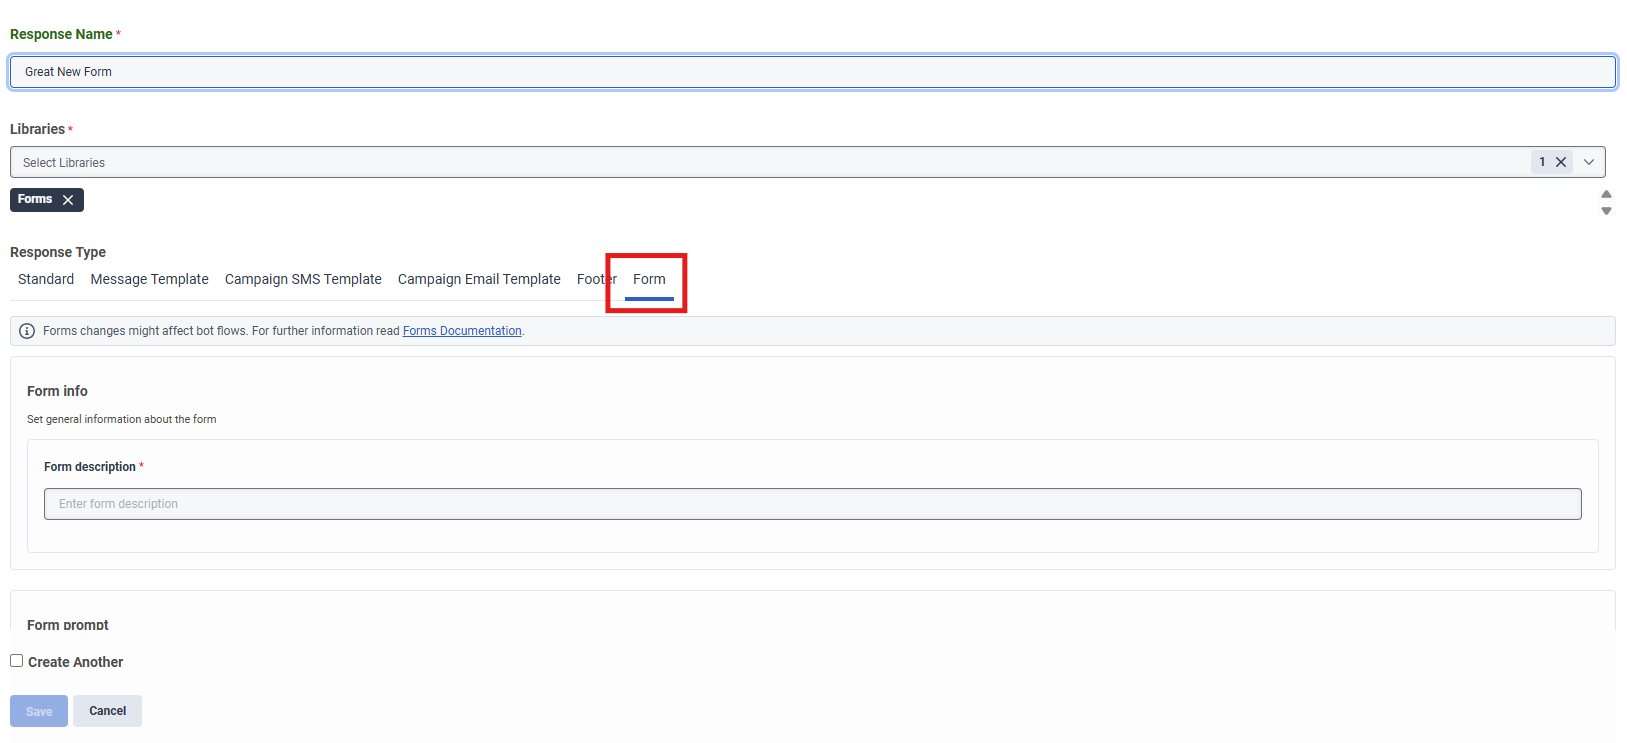This screenshot has height=743, width=1627.
Task: Click into the Form description field
Action: click(x=812, y=504)
